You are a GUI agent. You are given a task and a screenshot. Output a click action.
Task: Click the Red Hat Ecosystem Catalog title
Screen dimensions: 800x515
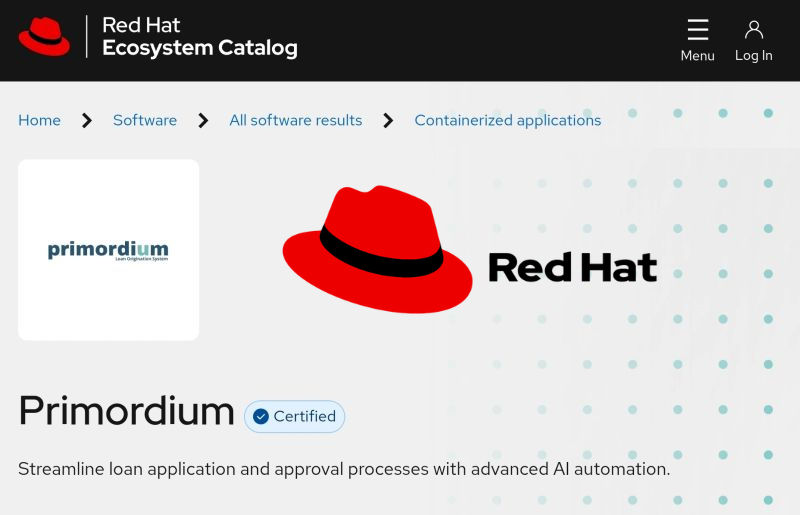click(199, 37)
